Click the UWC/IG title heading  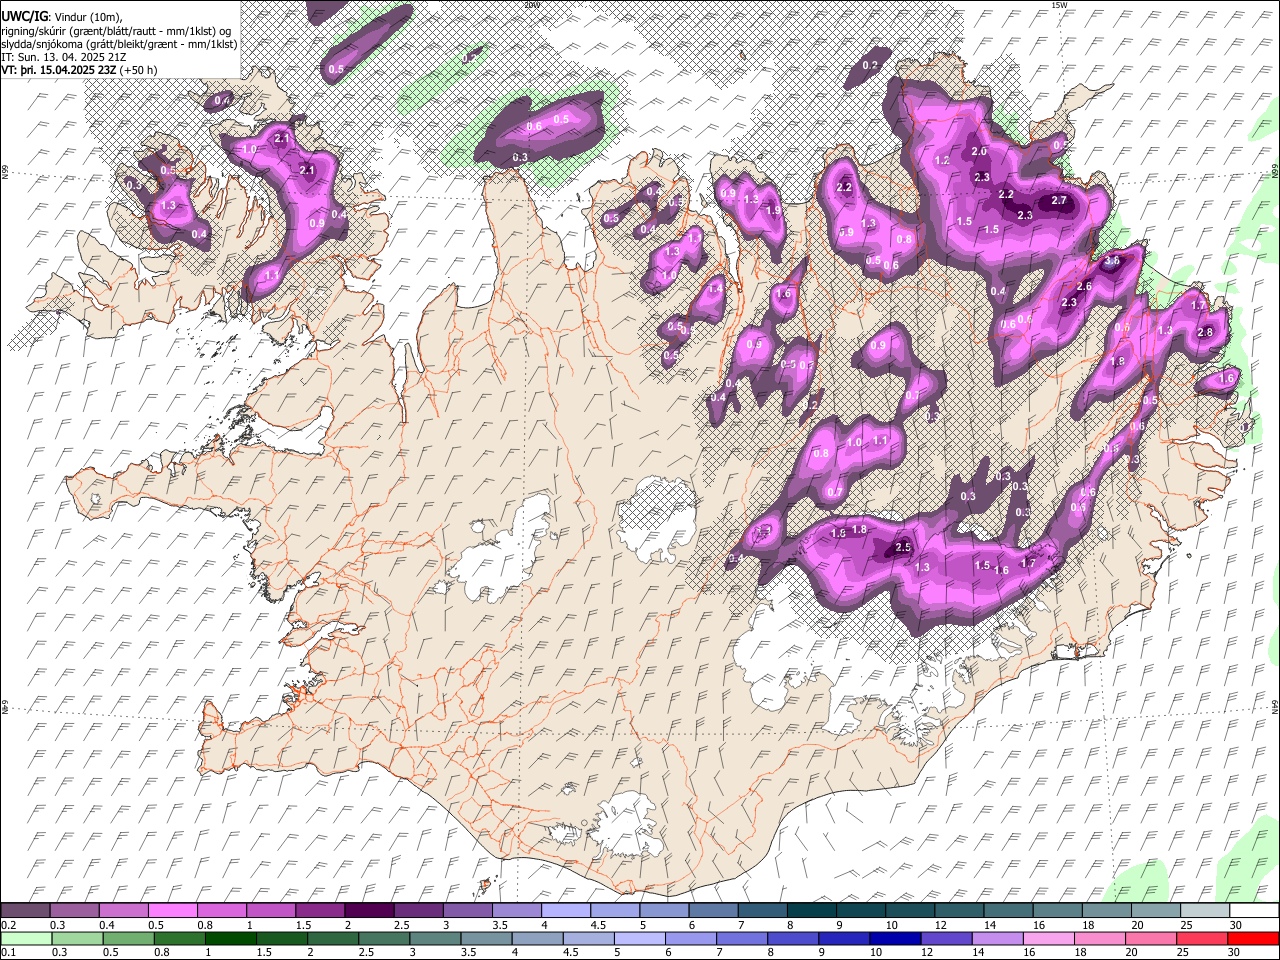(x=24, y=17)
